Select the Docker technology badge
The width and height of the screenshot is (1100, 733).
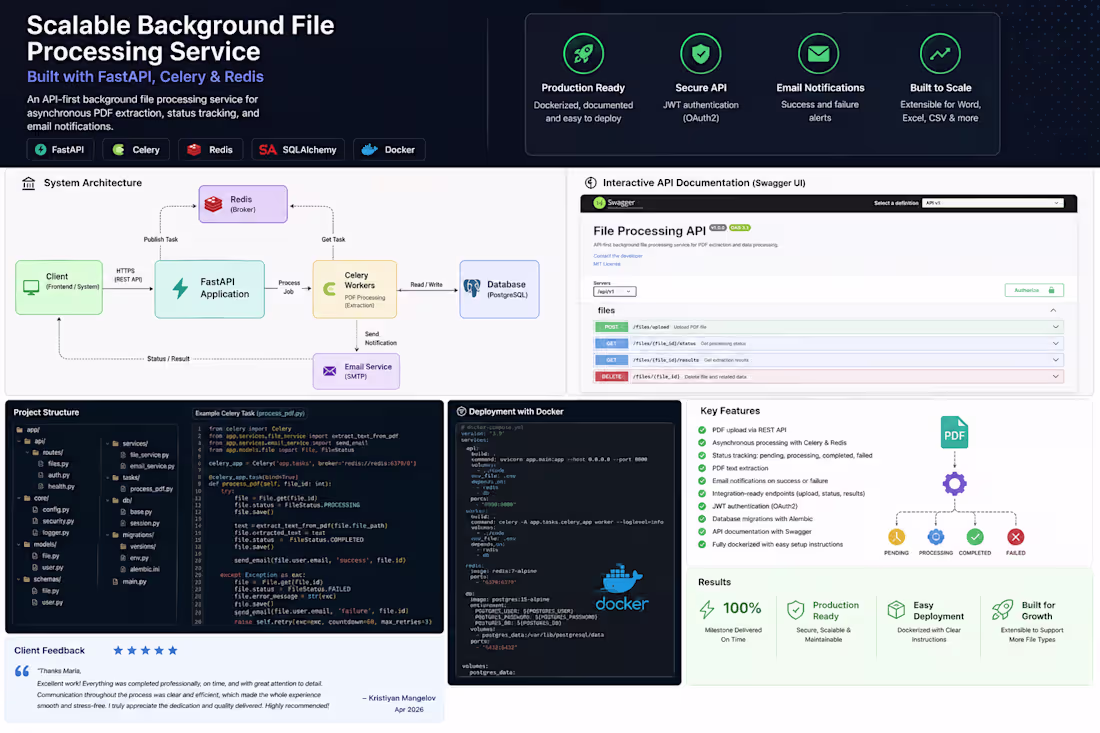389,149
